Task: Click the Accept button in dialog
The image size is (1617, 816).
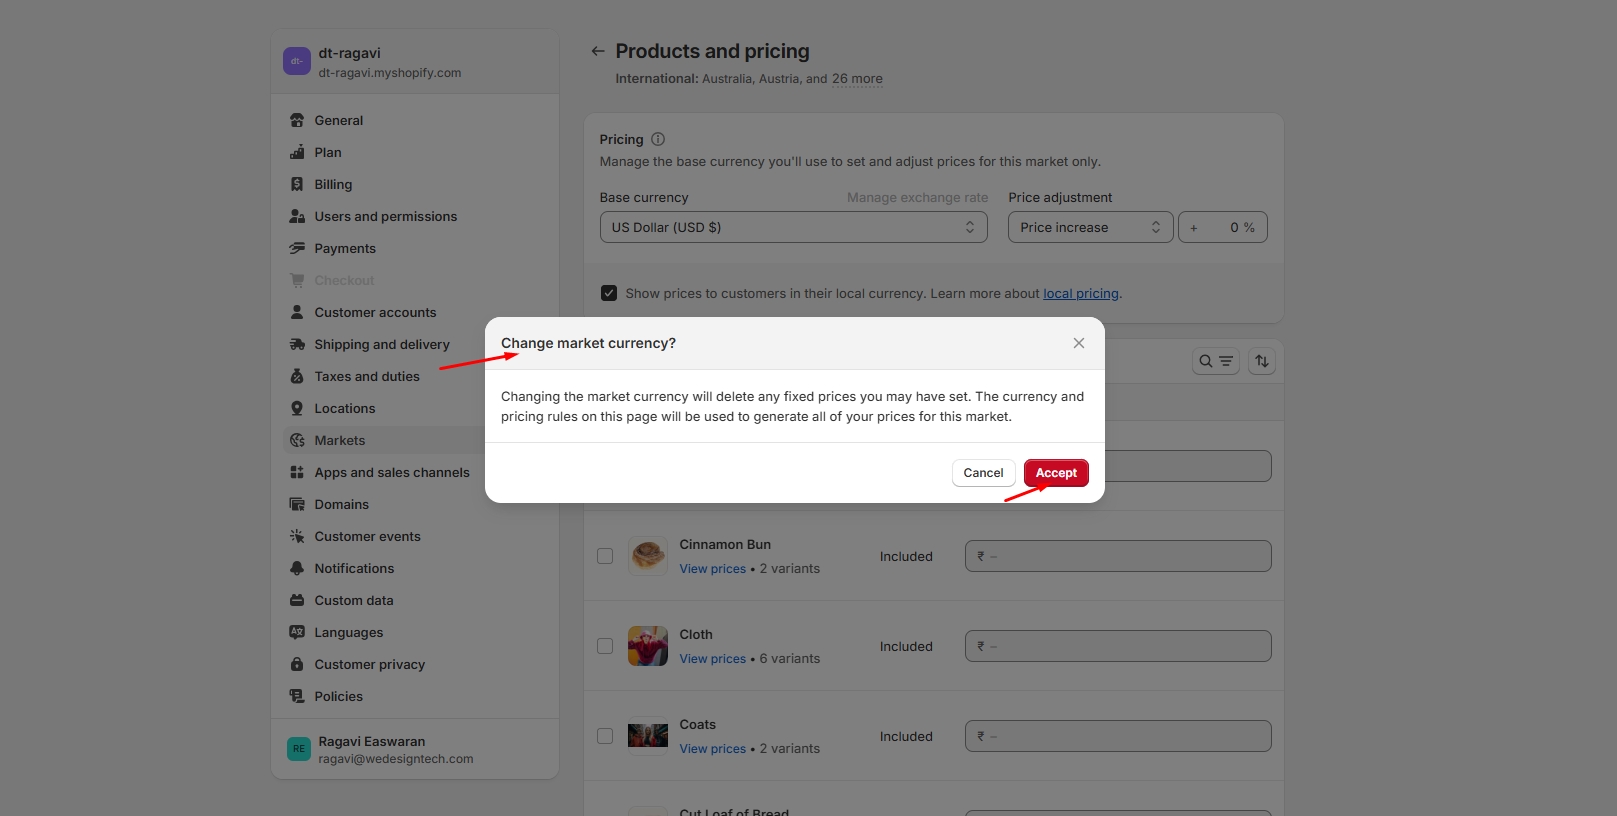Action: 1055,473
